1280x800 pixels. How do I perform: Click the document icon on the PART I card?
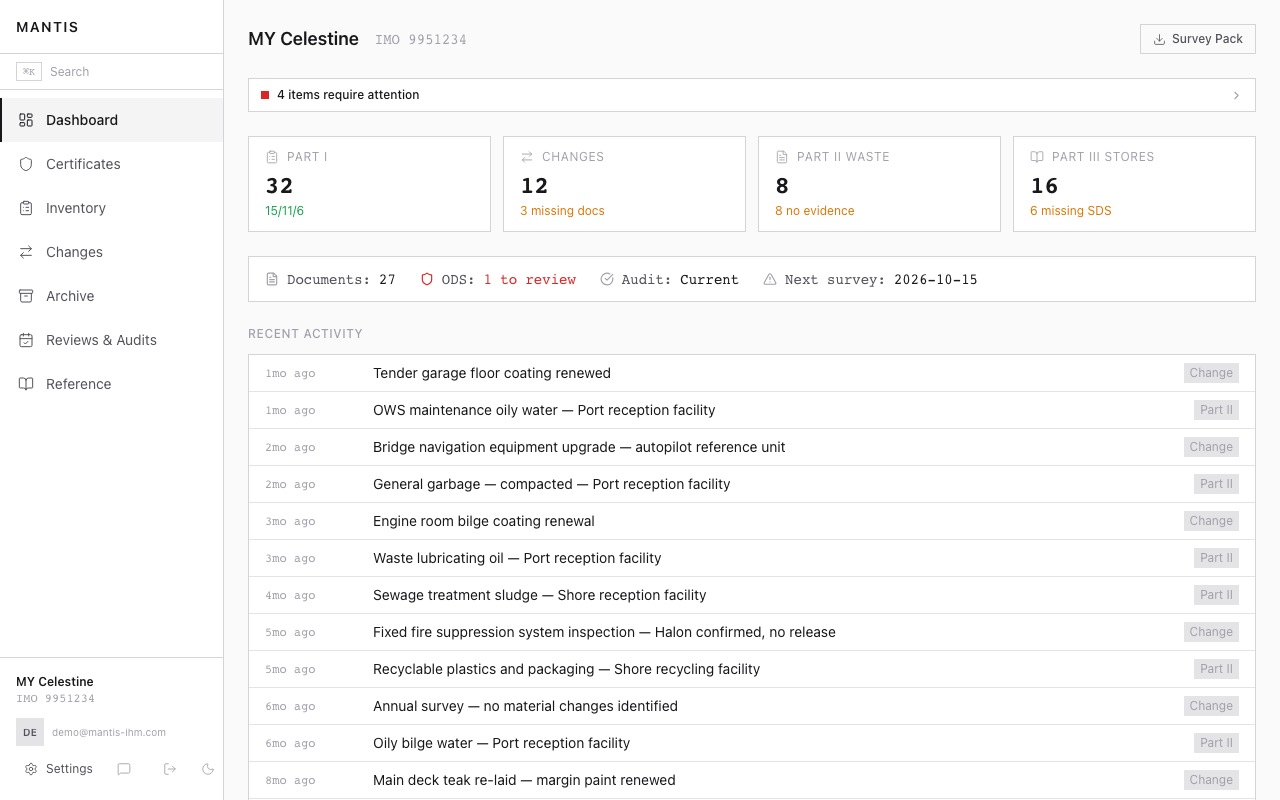[x=270, y=156]
